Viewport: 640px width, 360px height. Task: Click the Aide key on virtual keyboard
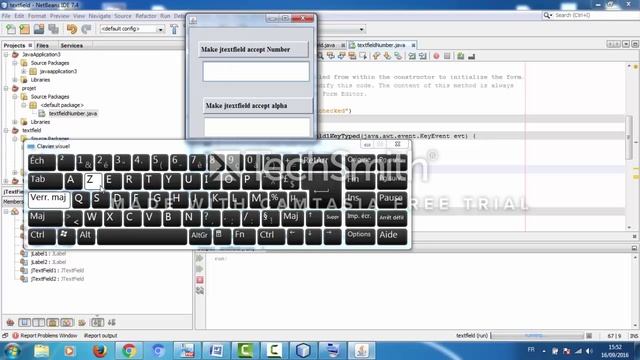click(392, 237)
